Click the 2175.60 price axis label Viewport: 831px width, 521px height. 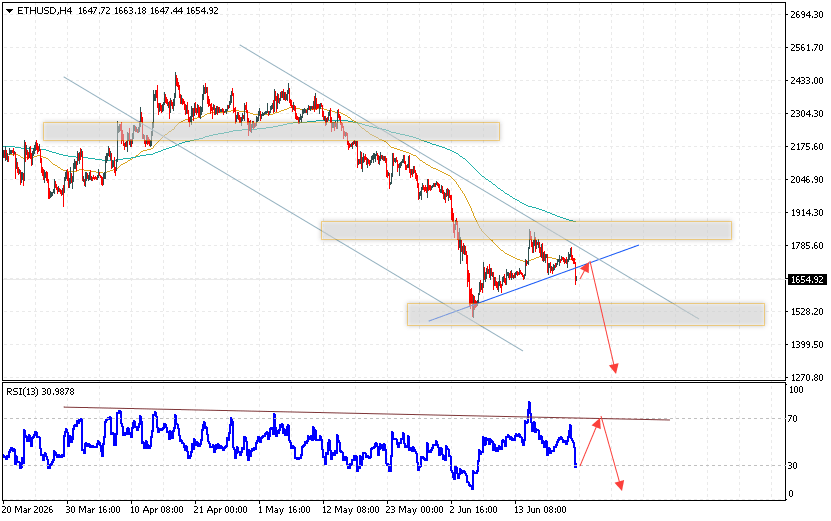click(x=807, y=146)
